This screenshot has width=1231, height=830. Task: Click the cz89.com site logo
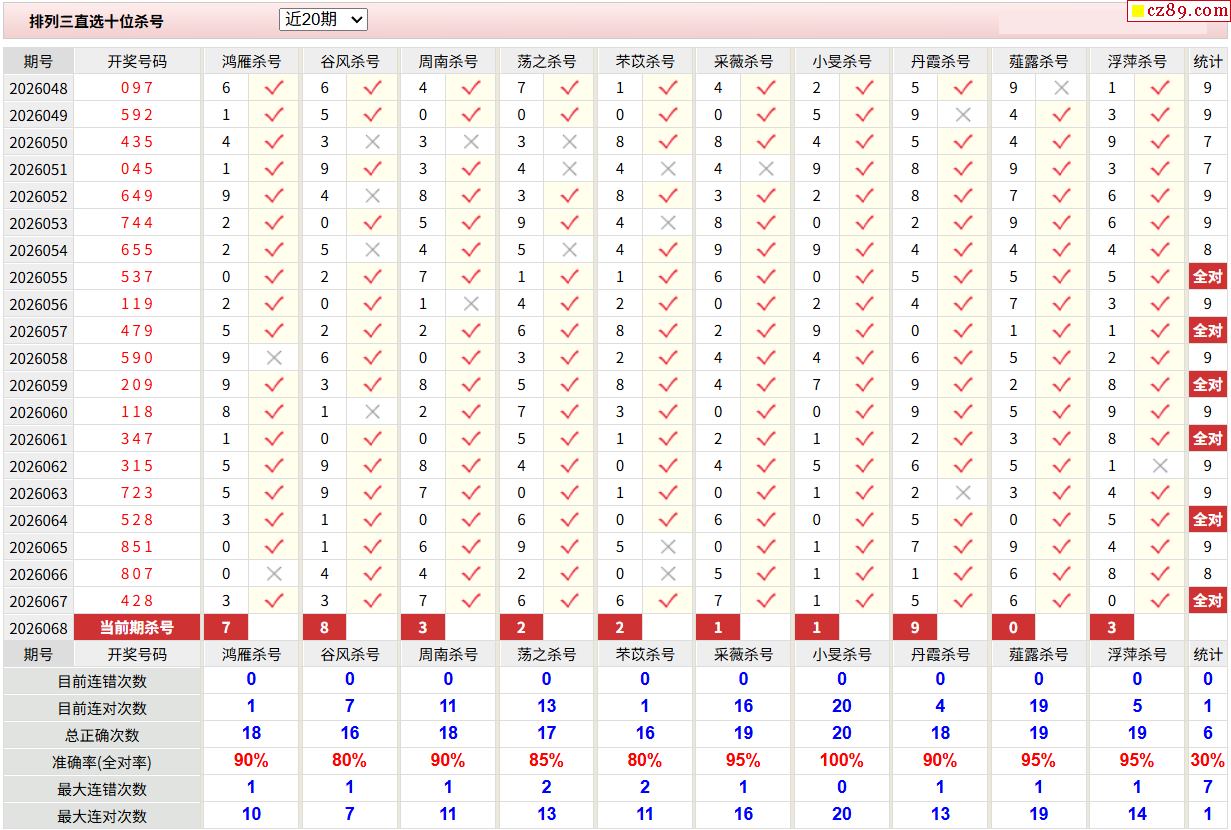coord(1179,11)
